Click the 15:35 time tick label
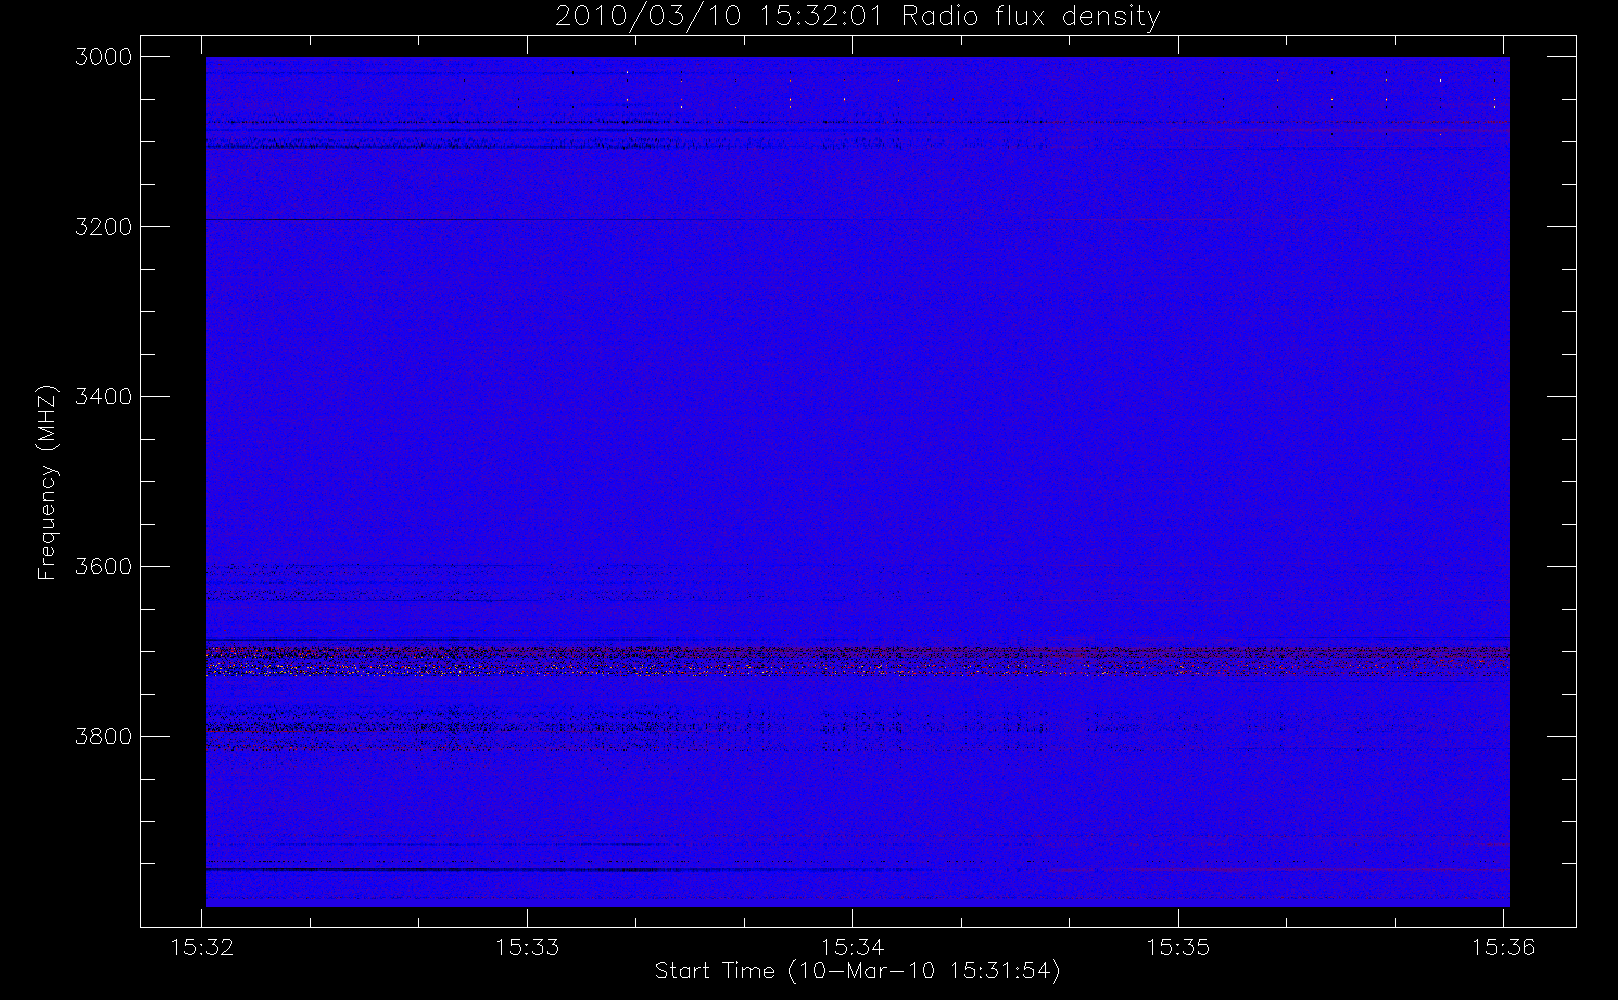The height and width of the screenshot is (1000, 1618). [x=1178, y=947]
